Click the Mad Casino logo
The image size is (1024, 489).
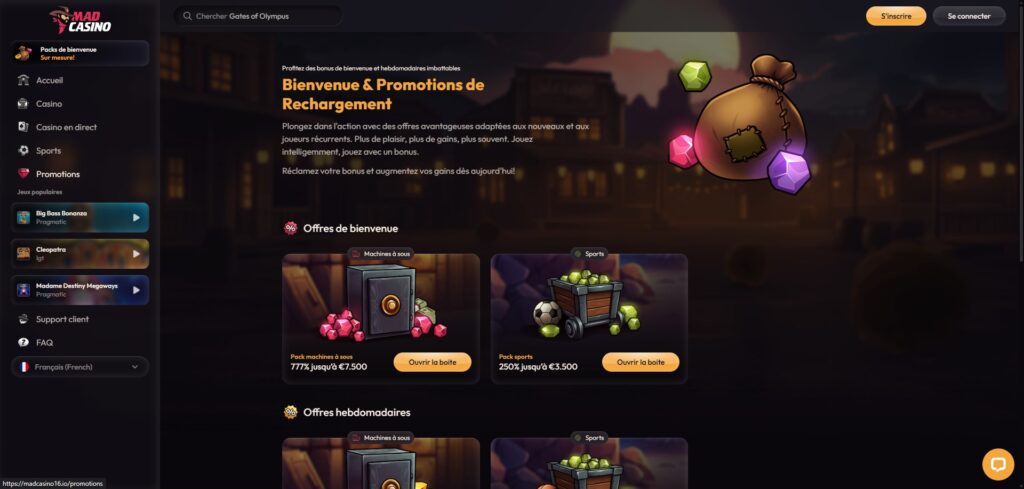coord(80,20)
